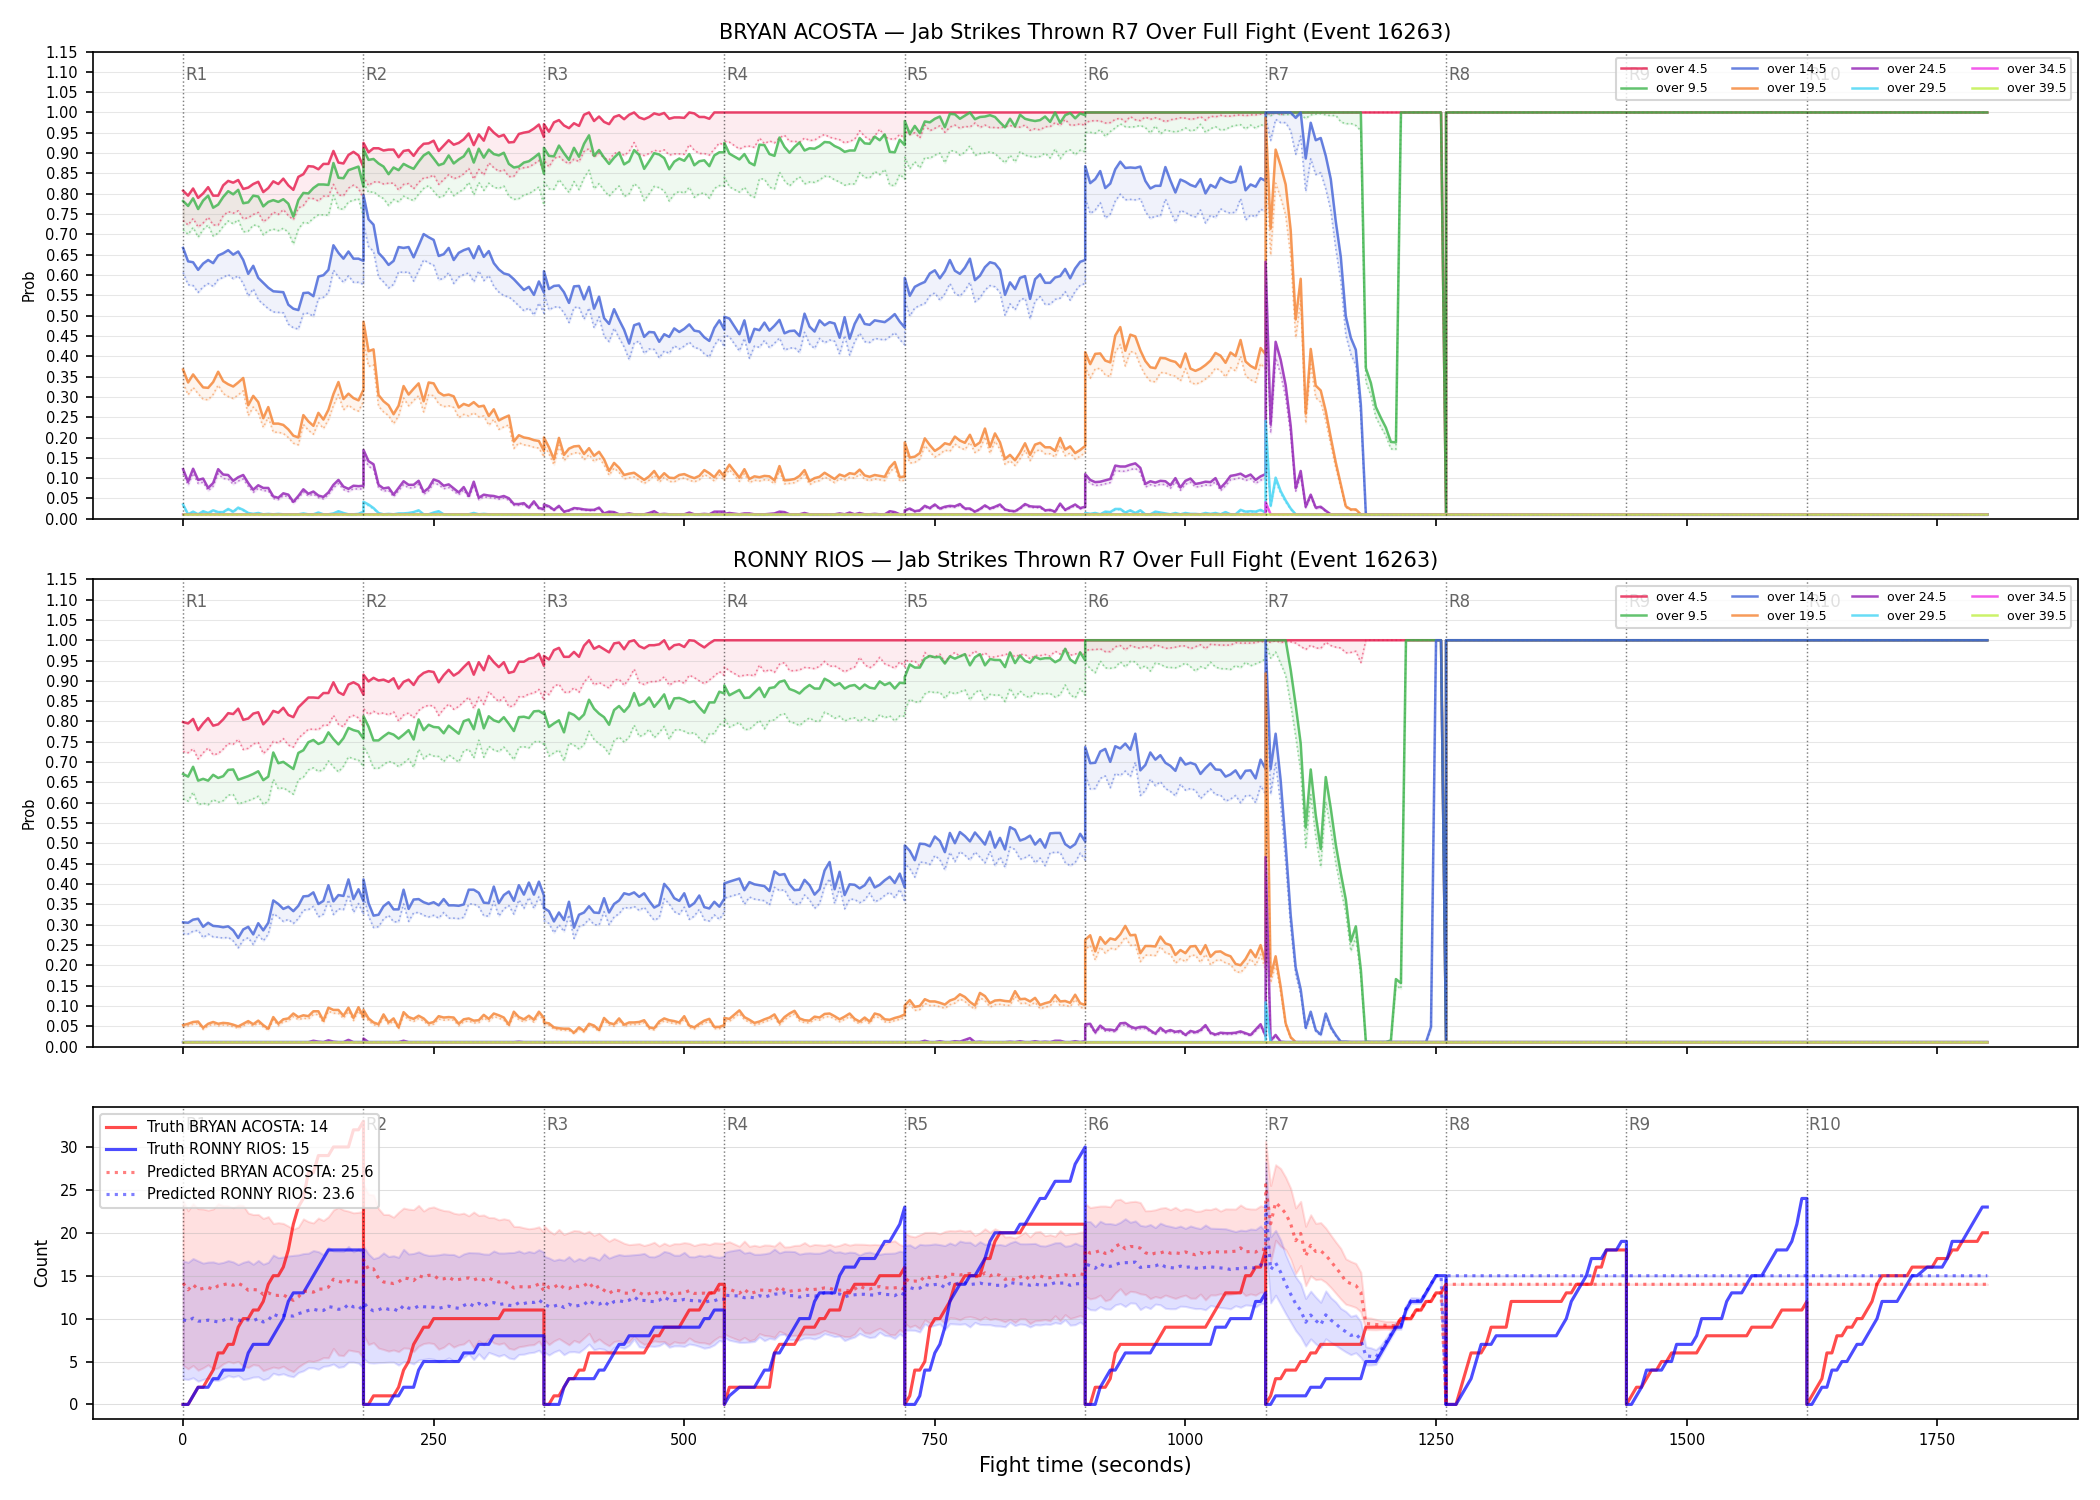Click the RONNY RIOS jab strikes chart title
2100x1500 pixels.
click(1085, 560)
